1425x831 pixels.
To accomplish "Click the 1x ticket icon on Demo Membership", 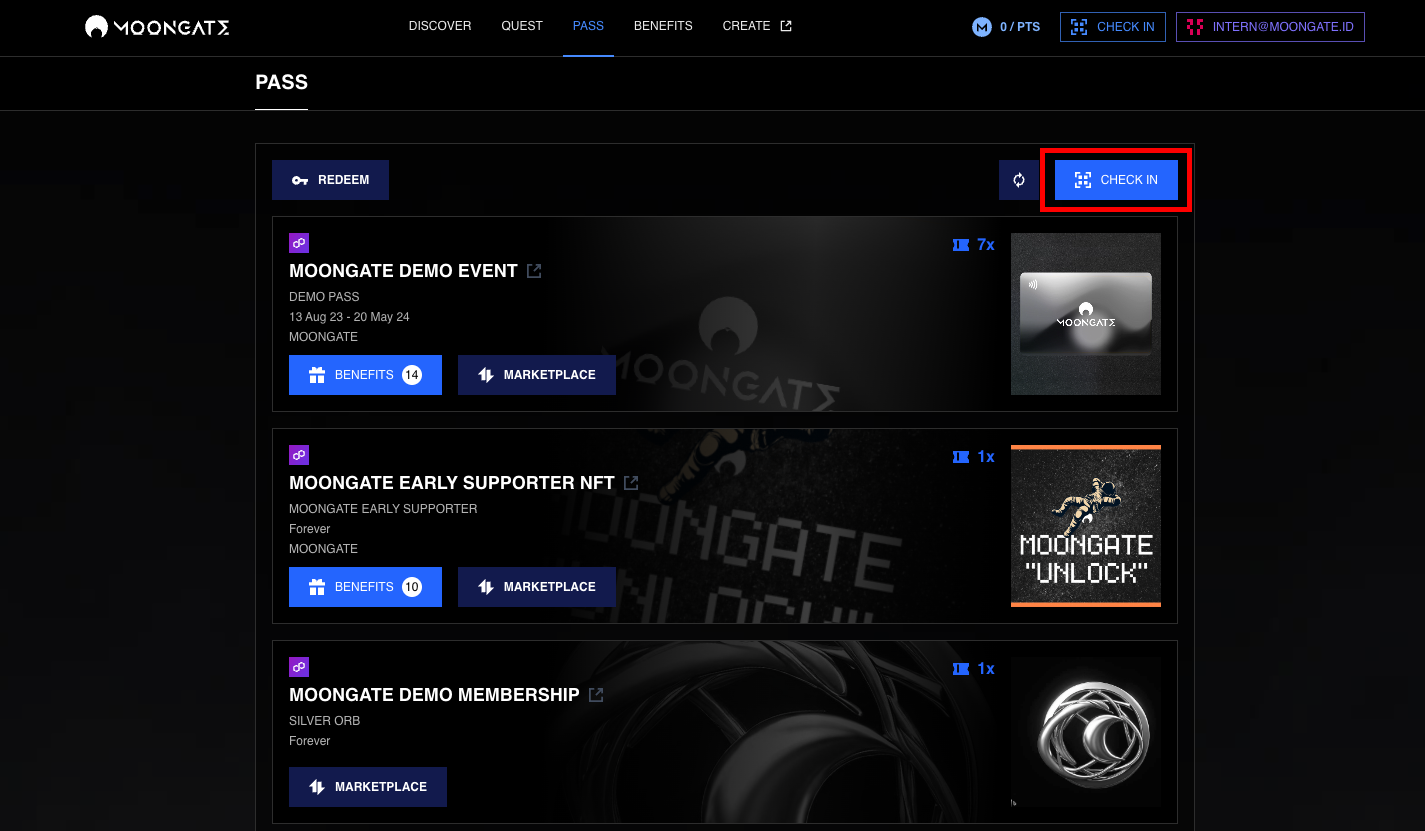I will 961,668.
